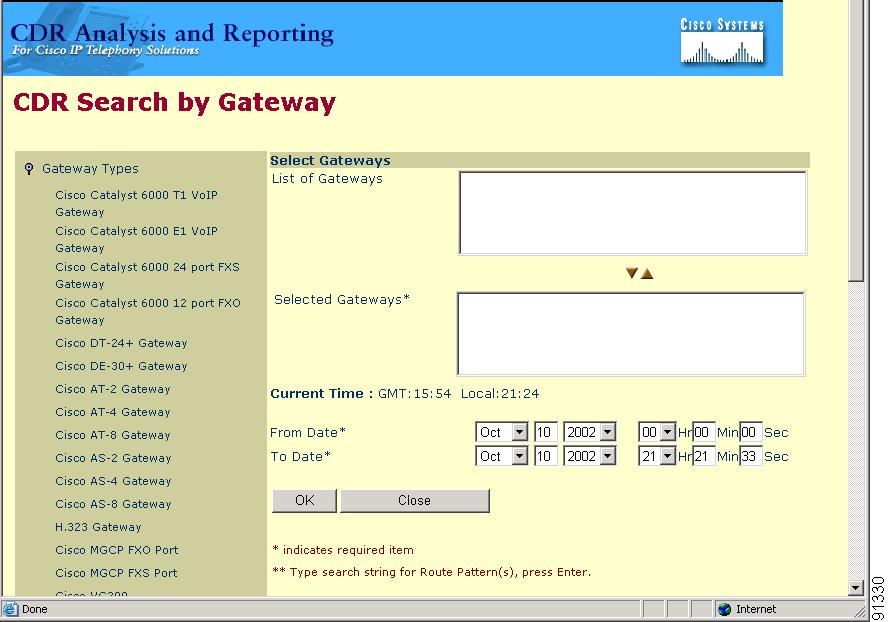Choose Cisco AT-8 Gateway type
Viewport: 889px width, 622px height.
click(x=113, y=435)
